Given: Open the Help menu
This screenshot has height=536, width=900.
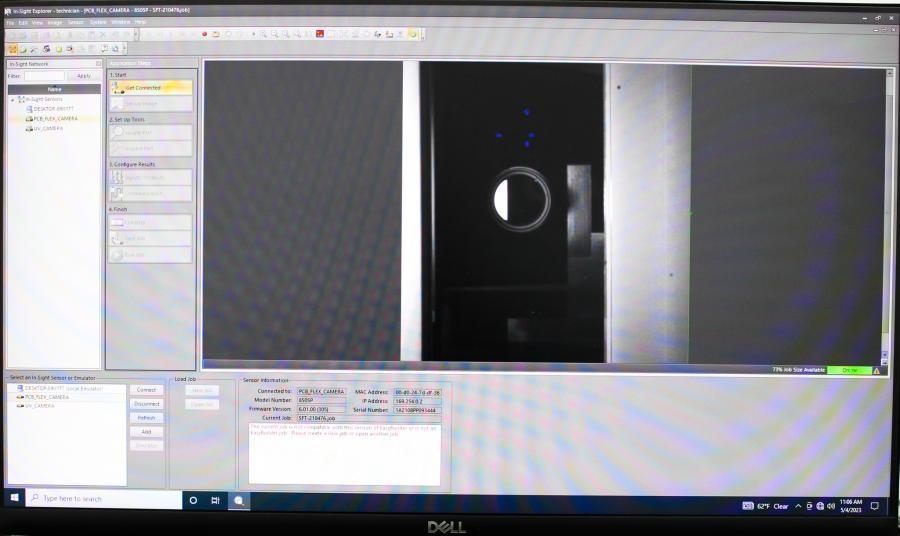Looking at the screenshot, I should pyautogui.click(x=140, y=22).
